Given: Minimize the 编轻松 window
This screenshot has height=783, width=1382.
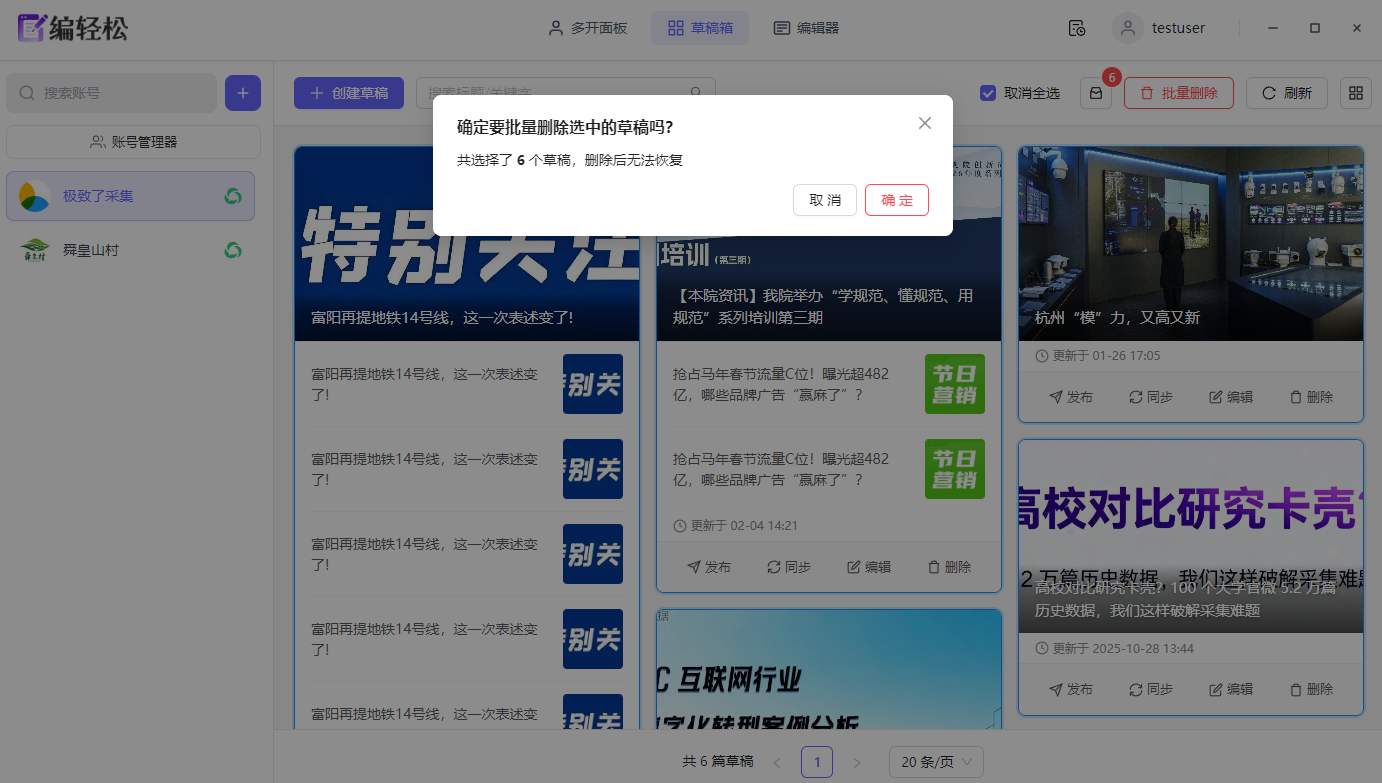Looking at the screenshot, I should pos(1272,28).
